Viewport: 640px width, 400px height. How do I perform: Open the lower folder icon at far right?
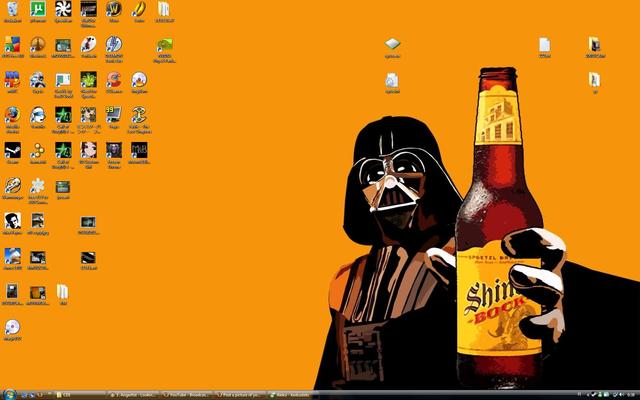[x=595, y=80]
